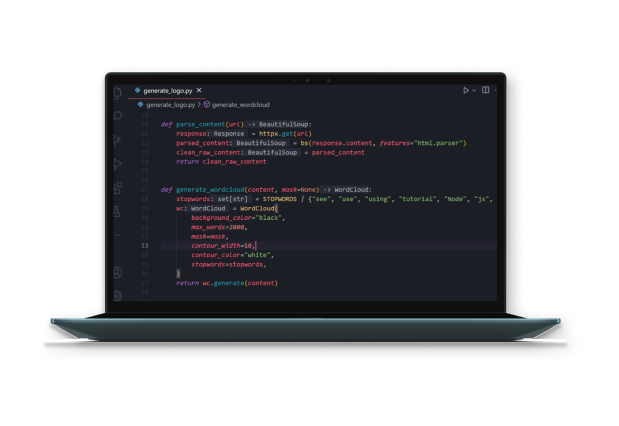Click the max_words=2000 argument
619x426 pixels.
click(x=218, y=227)
